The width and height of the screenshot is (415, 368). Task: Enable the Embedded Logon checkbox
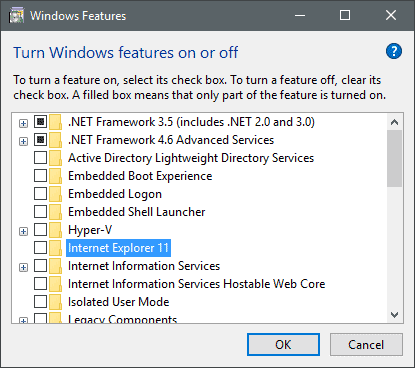tap(40, 194)
